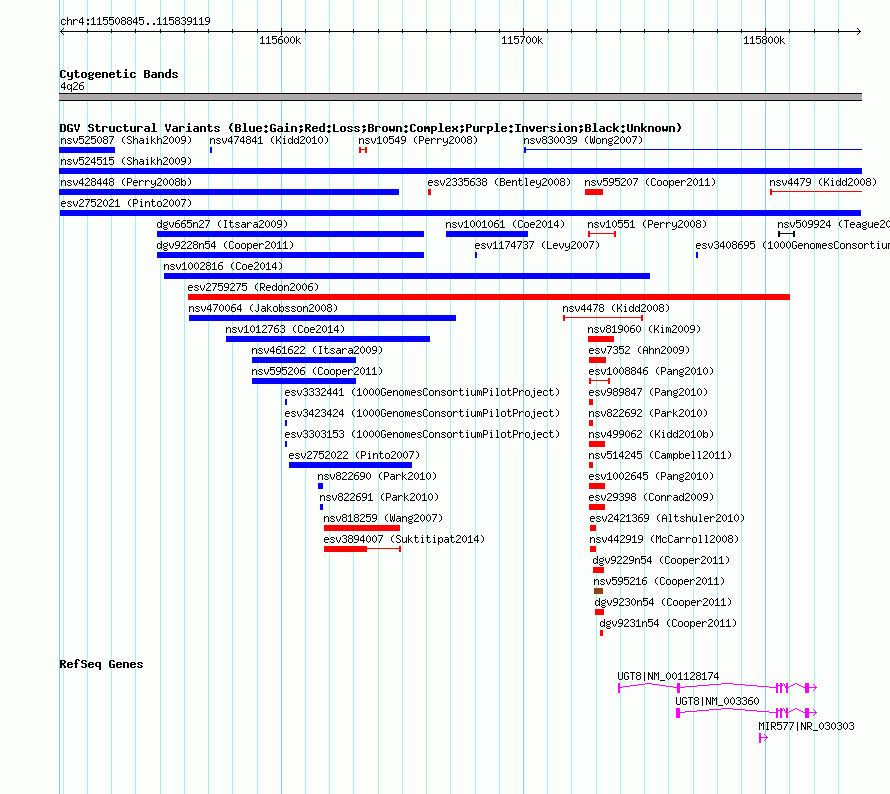This screenshot has height=794, width=890.
Task: Select the nsv595216 (Cooper2011) brown complex variant
Action: coord(598,591)
